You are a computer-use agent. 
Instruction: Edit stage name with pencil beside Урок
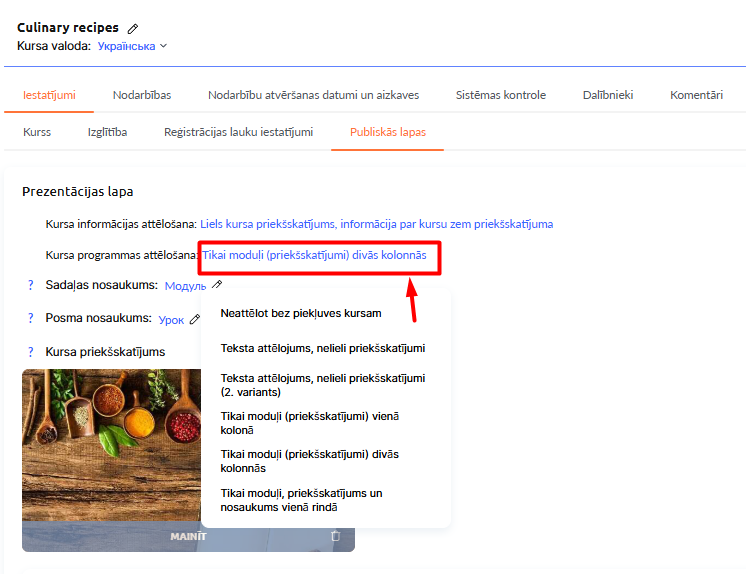pyautogui.click(x=195, y=319)
